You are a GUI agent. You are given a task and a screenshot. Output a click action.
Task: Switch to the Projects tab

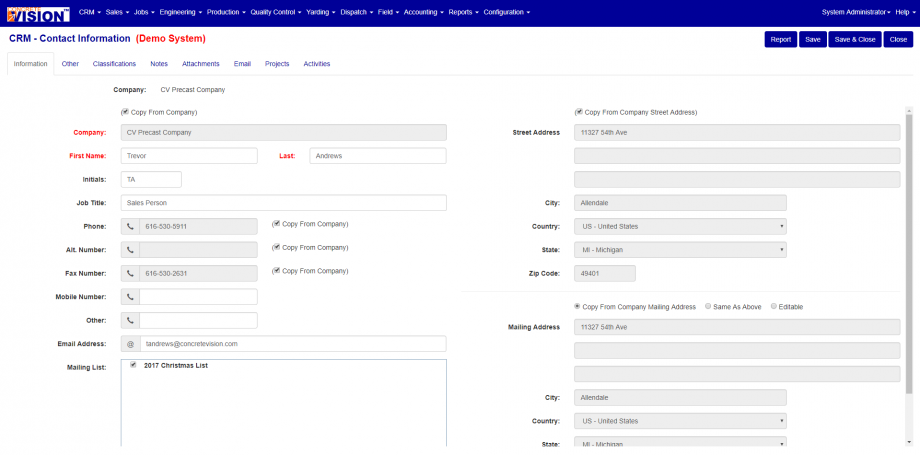coord(277,63)
